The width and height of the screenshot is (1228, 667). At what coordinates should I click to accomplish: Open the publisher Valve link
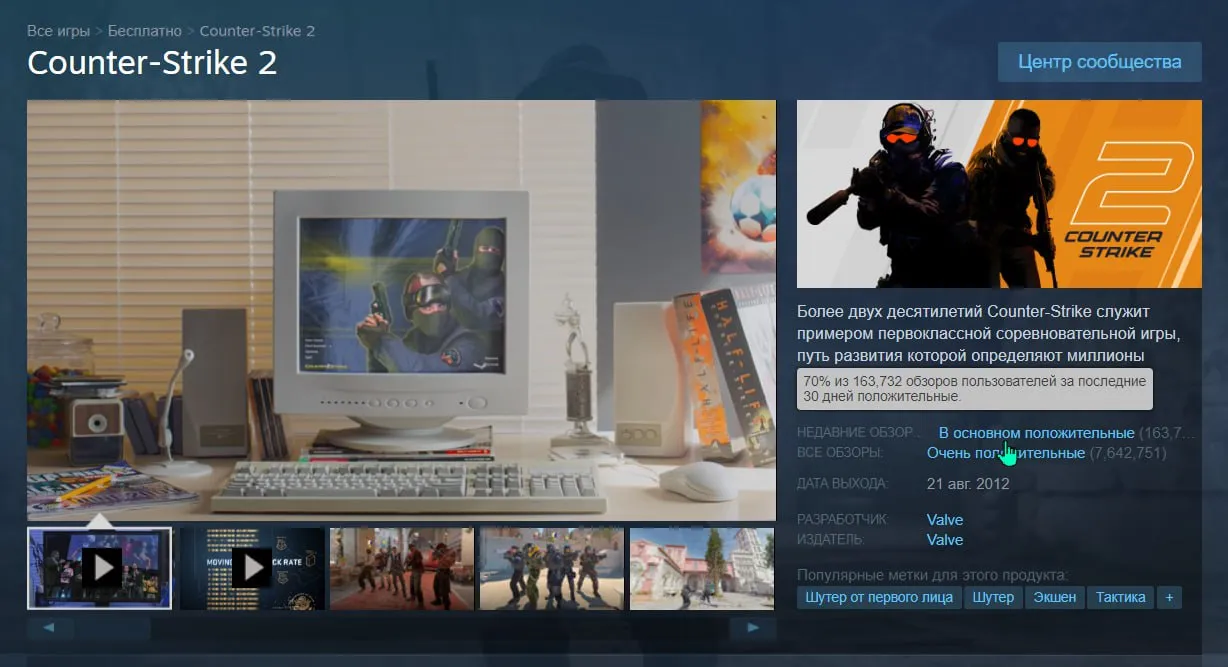point(945,539)
